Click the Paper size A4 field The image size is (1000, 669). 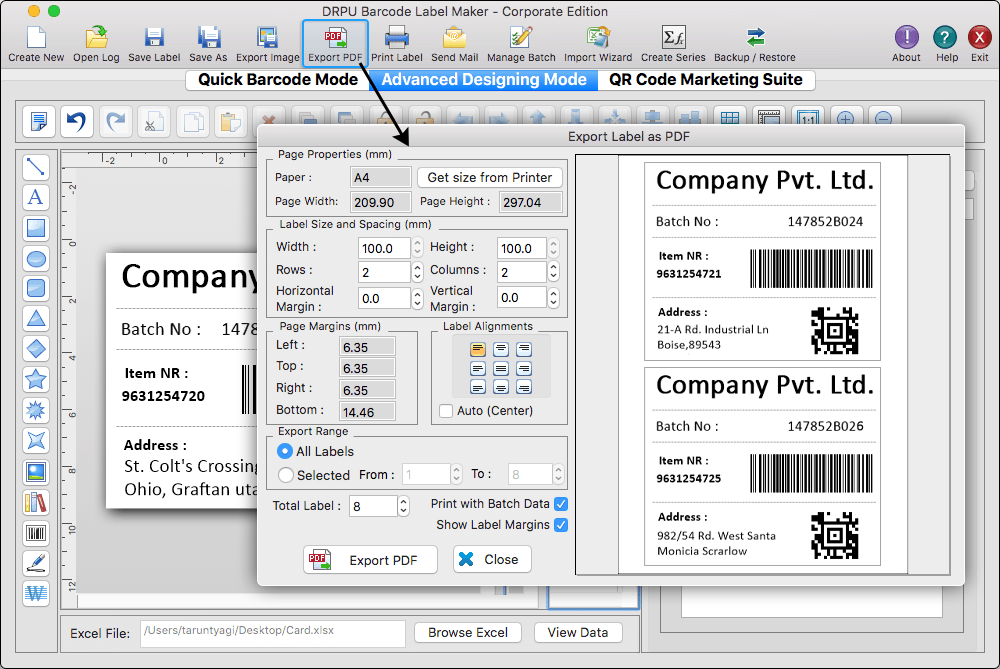(381, 177)
